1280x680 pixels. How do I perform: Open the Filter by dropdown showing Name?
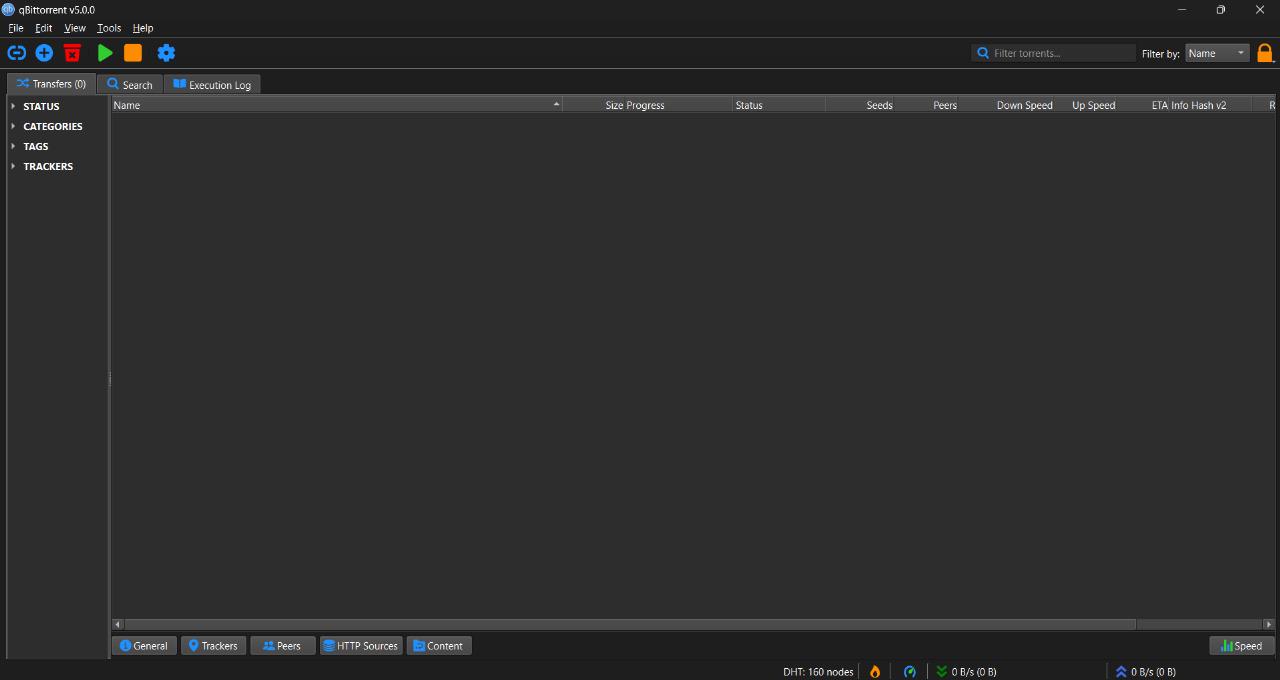click(x=1216, y=53)
